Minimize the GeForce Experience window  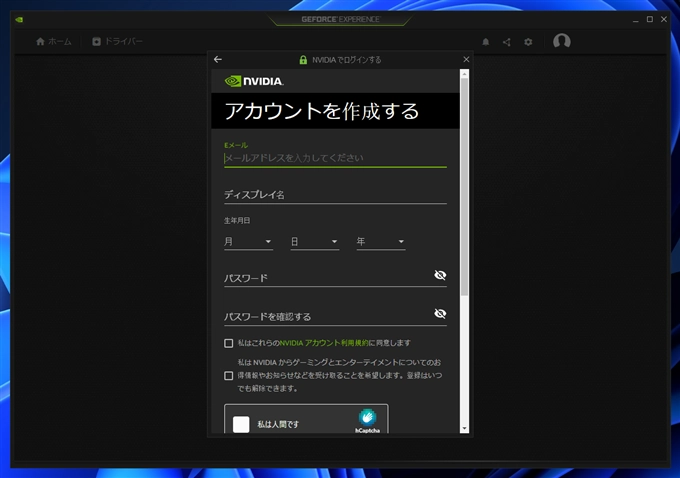click(636, 20)
